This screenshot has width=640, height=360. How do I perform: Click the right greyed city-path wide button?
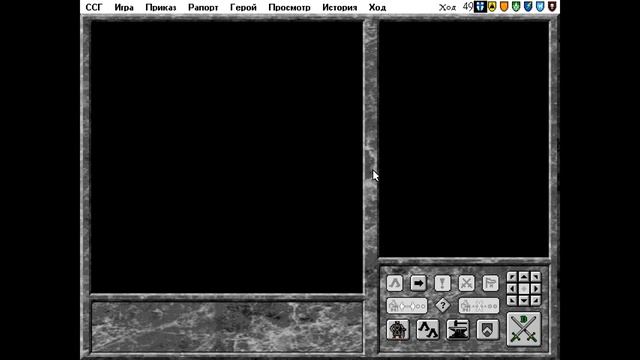[x=479, y=305]
